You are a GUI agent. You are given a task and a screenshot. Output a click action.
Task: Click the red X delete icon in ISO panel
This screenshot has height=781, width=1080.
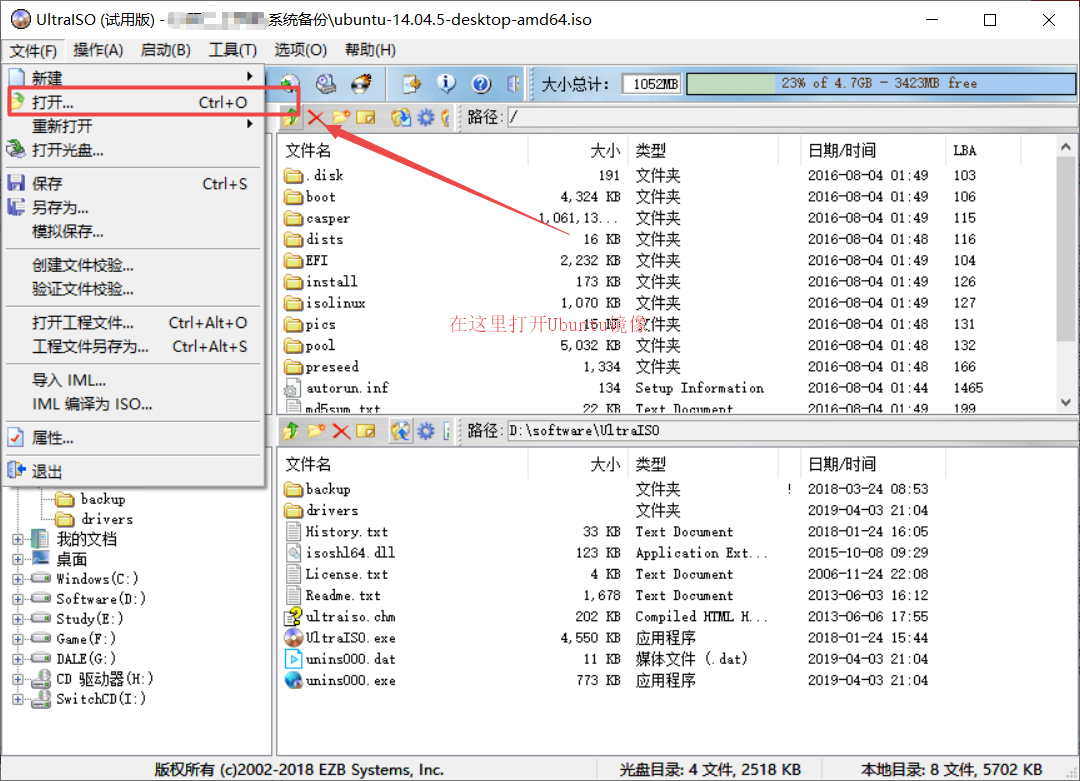(315, 117)
